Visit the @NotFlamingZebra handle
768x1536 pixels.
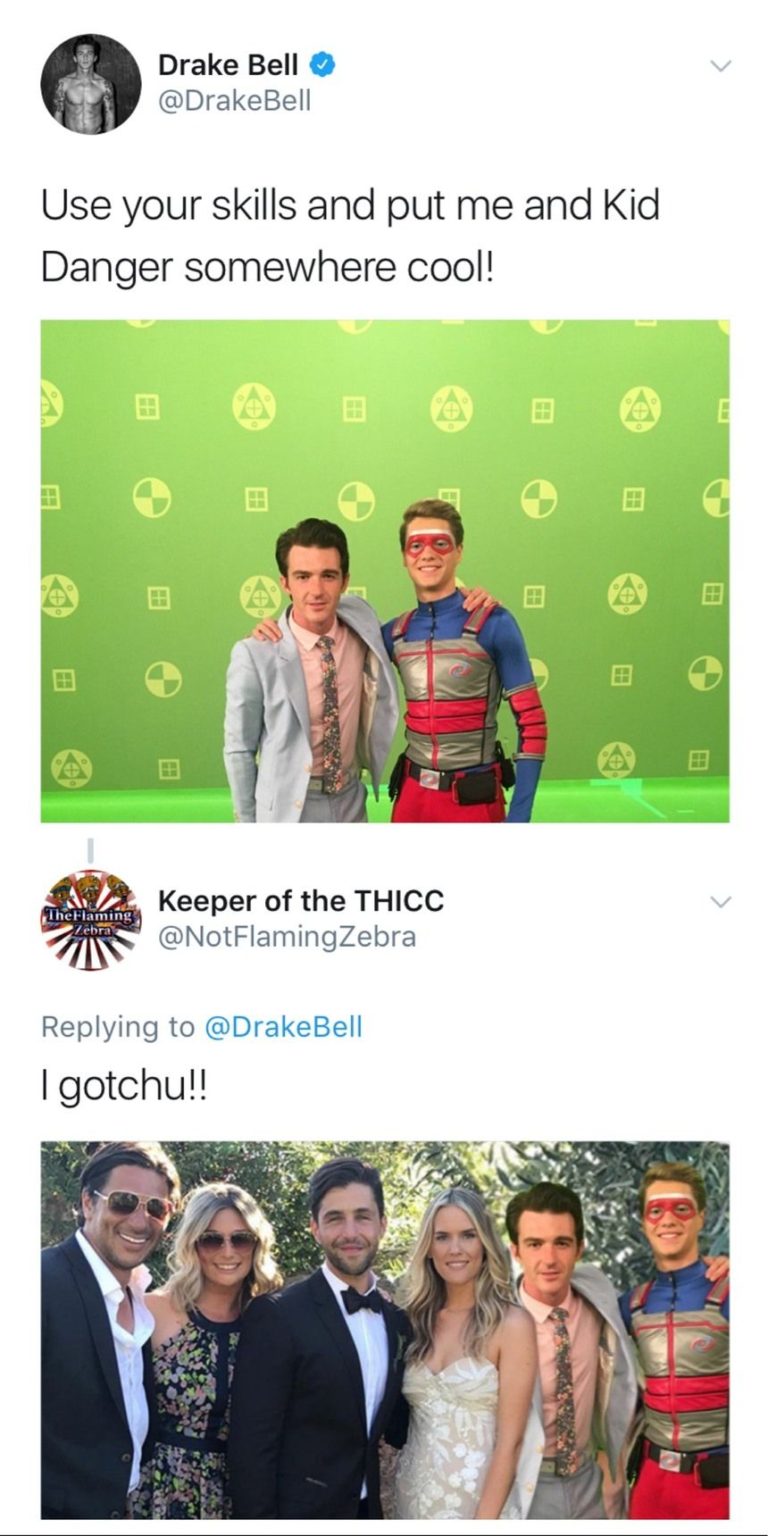click(x=287, y=937)
